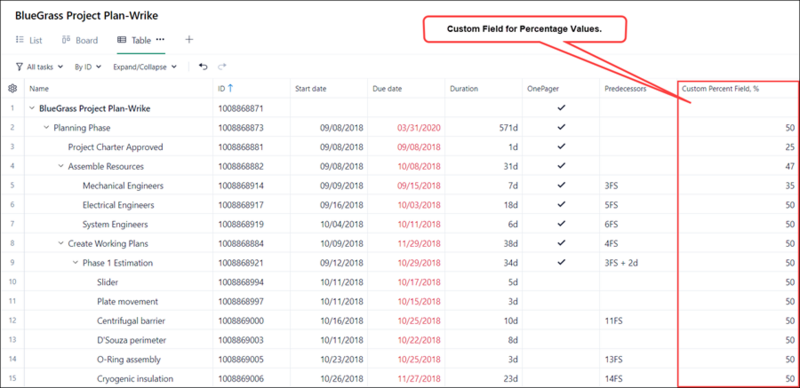Viewport: 800px width, 388px height.
Task: Click the filter funnel icon
Action: (x=19, y=67)
